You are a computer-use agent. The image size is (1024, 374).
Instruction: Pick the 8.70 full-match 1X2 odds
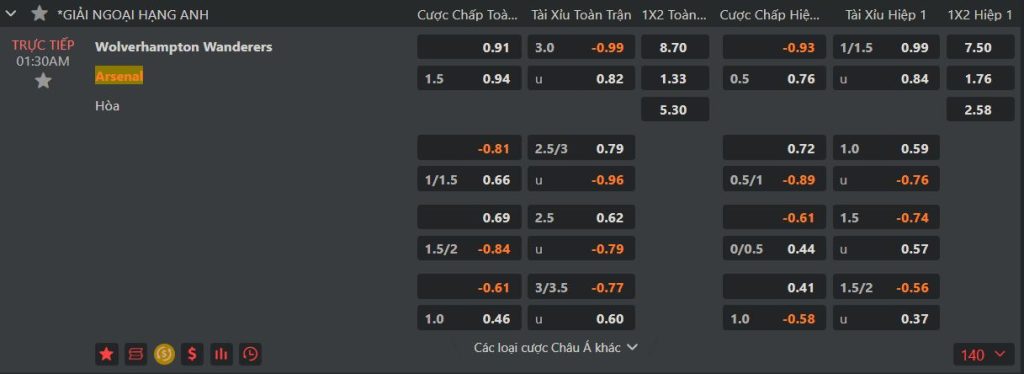pos(675,47)
